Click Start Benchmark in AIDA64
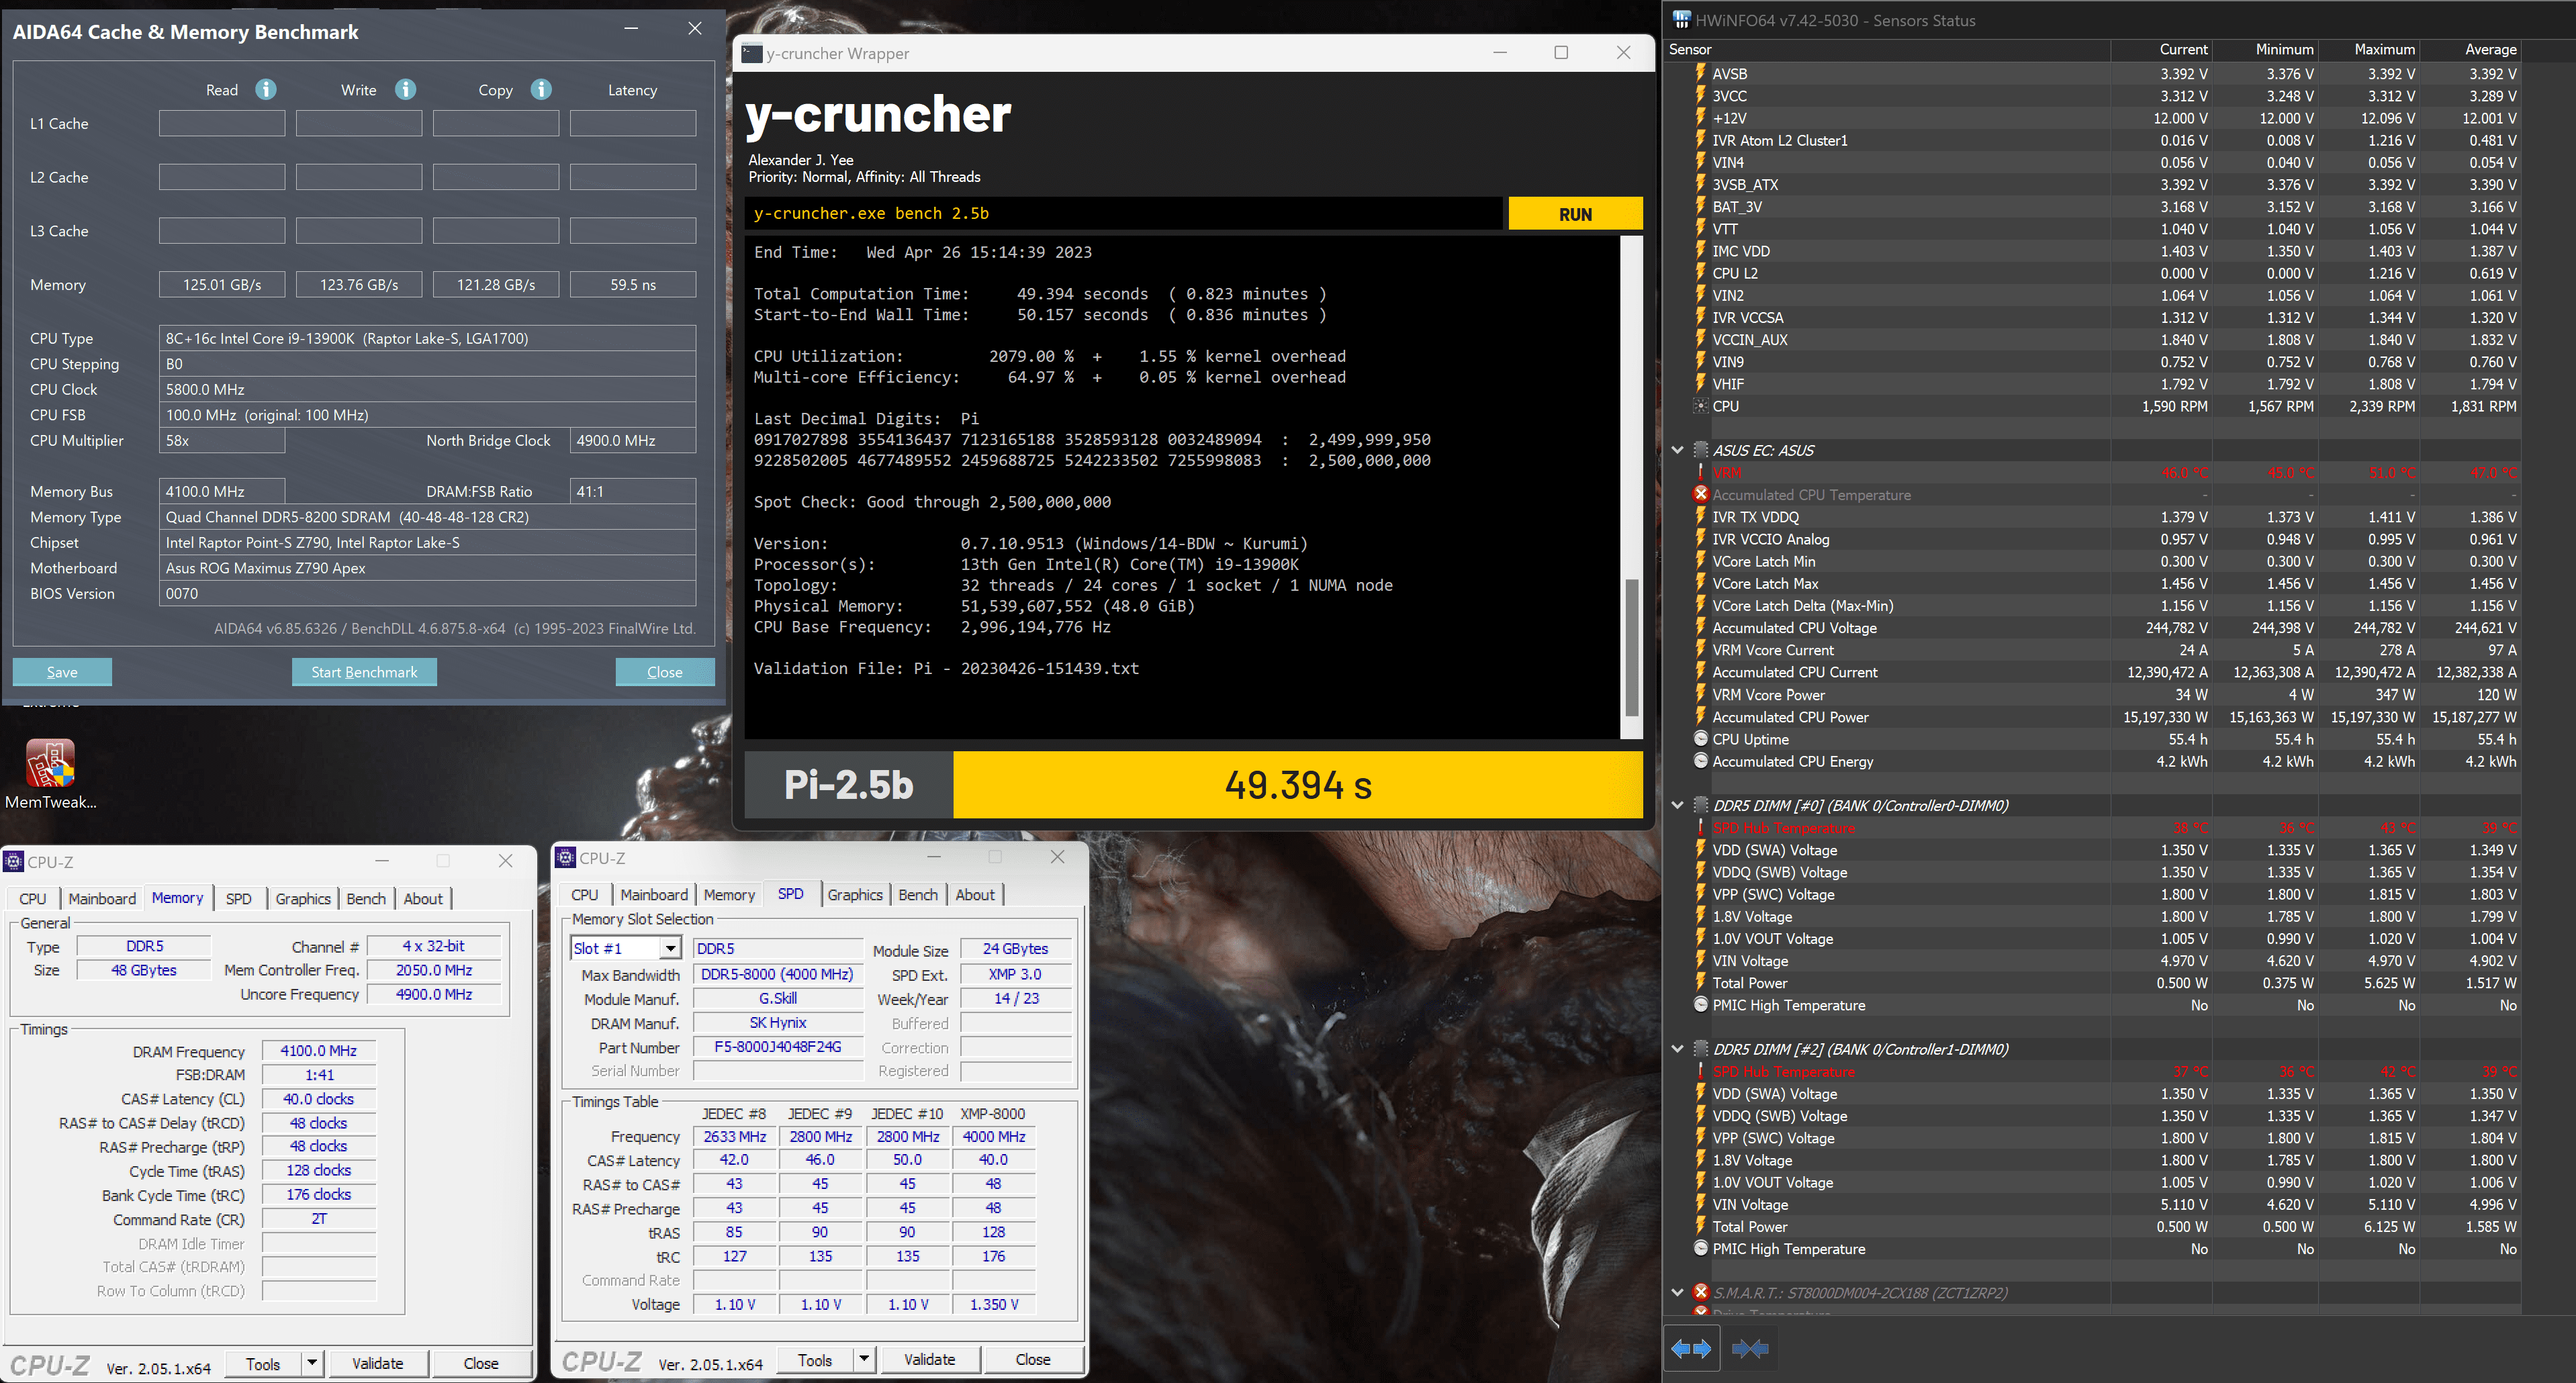 (x=364, y=671)
